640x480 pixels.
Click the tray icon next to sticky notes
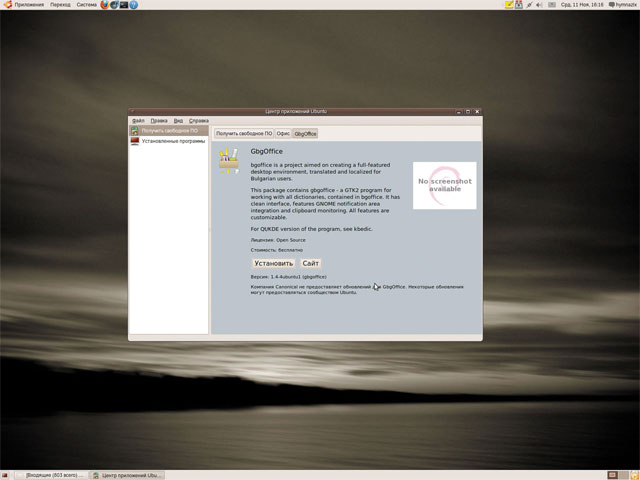click(519, 5)
